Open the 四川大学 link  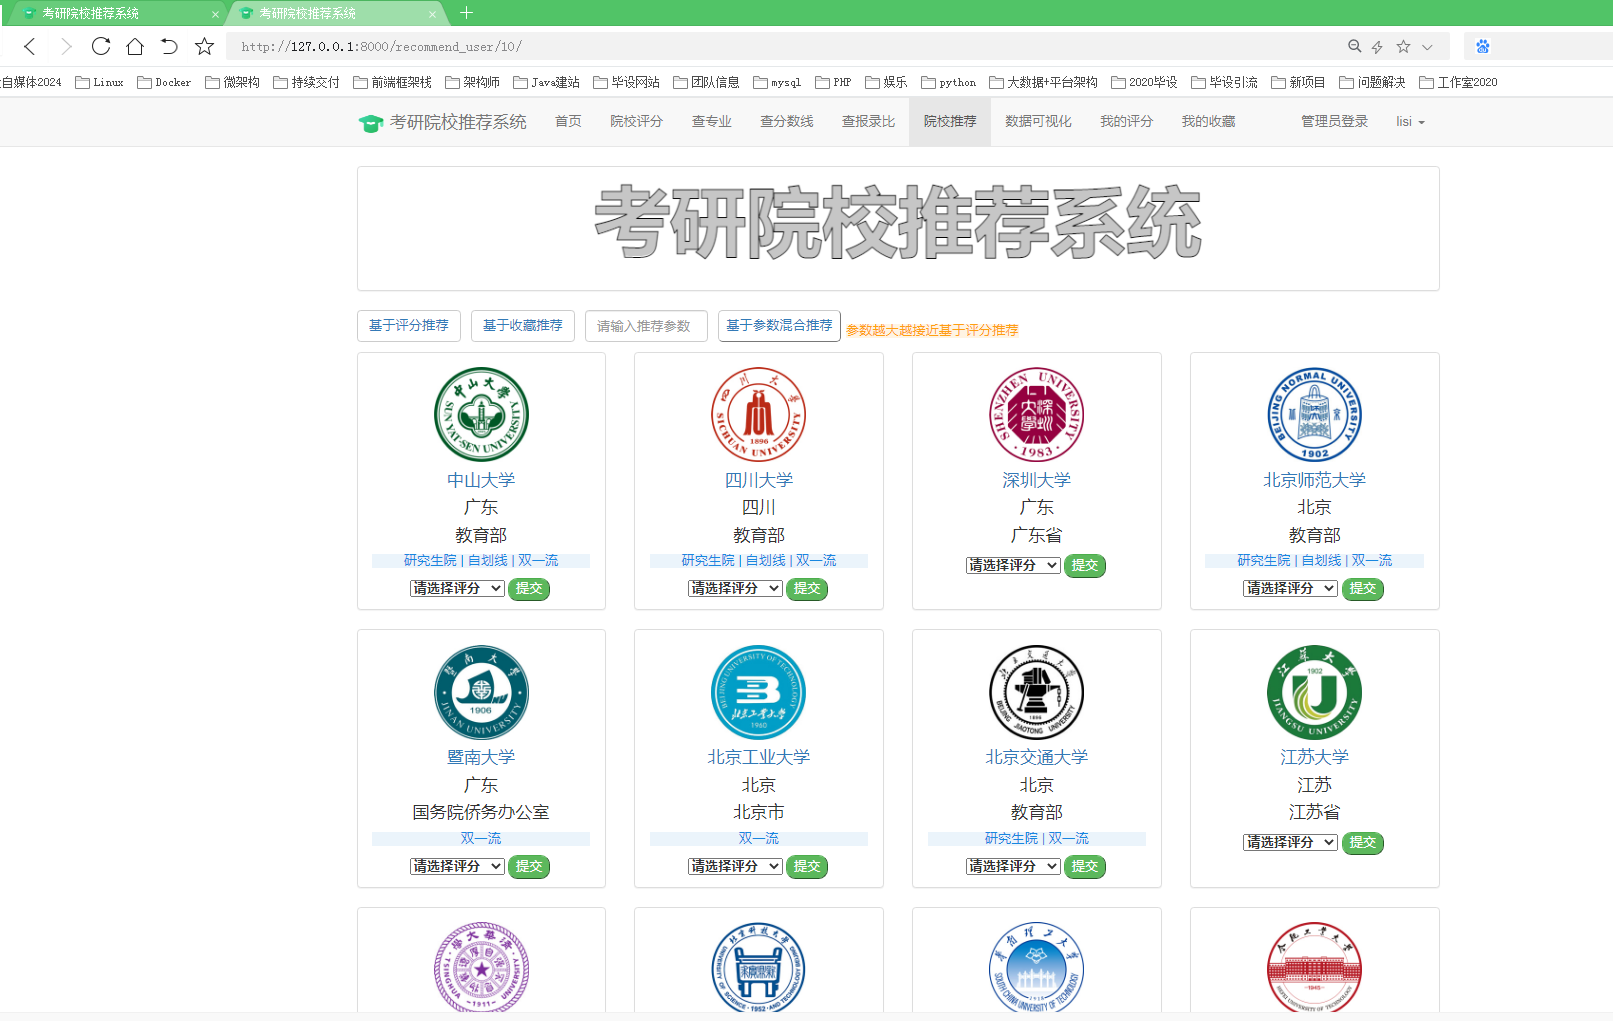click(x=759, y=480)
